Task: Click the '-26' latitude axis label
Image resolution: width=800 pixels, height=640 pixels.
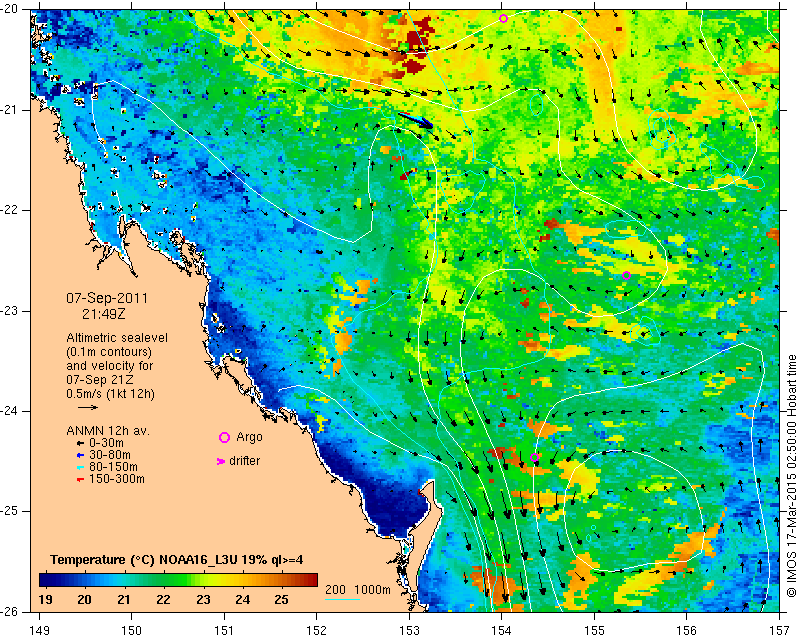Action: (x=11, y=612)
